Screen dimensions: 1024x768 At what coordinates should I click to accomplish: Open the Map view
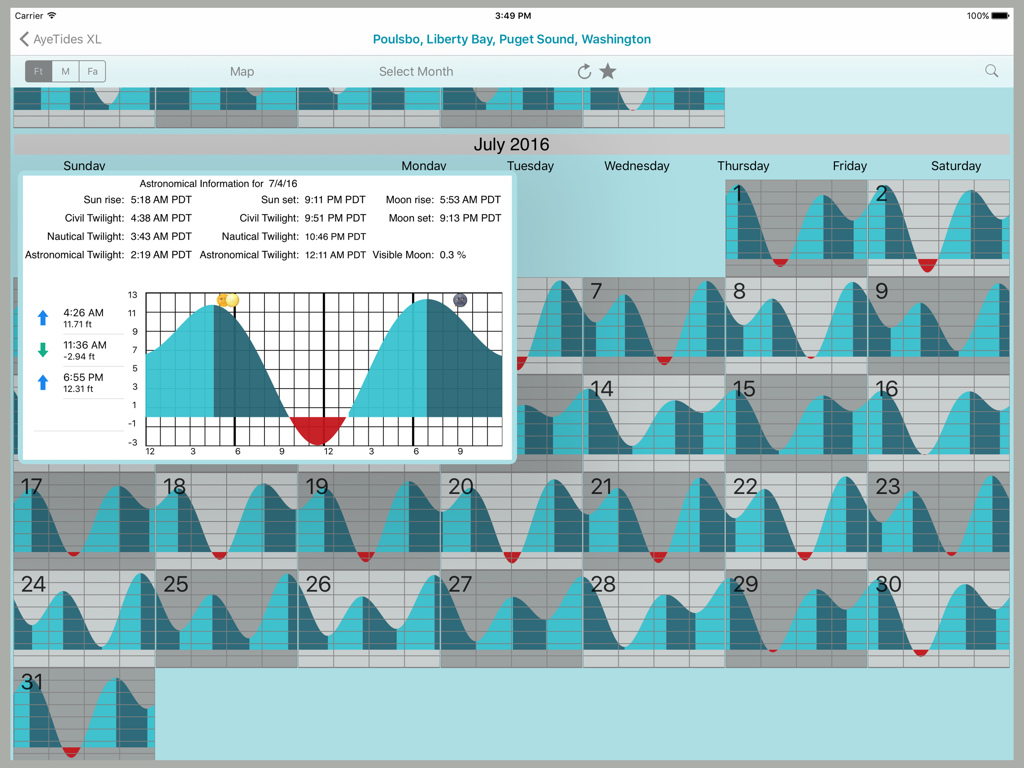(x=241, y=71)
